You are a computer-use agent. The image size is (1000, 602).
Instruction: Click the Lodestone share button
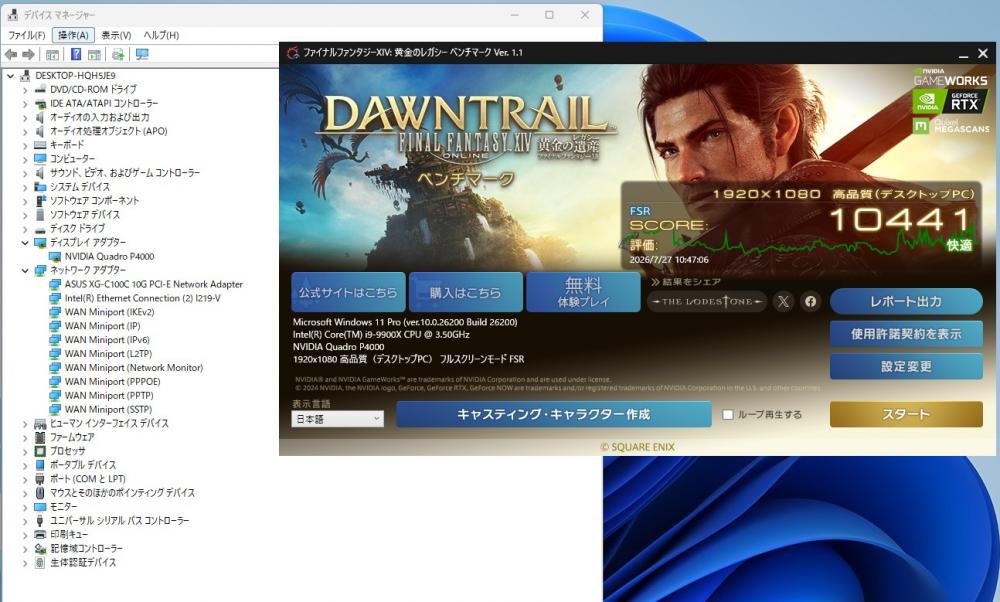(x=707, y=302)
